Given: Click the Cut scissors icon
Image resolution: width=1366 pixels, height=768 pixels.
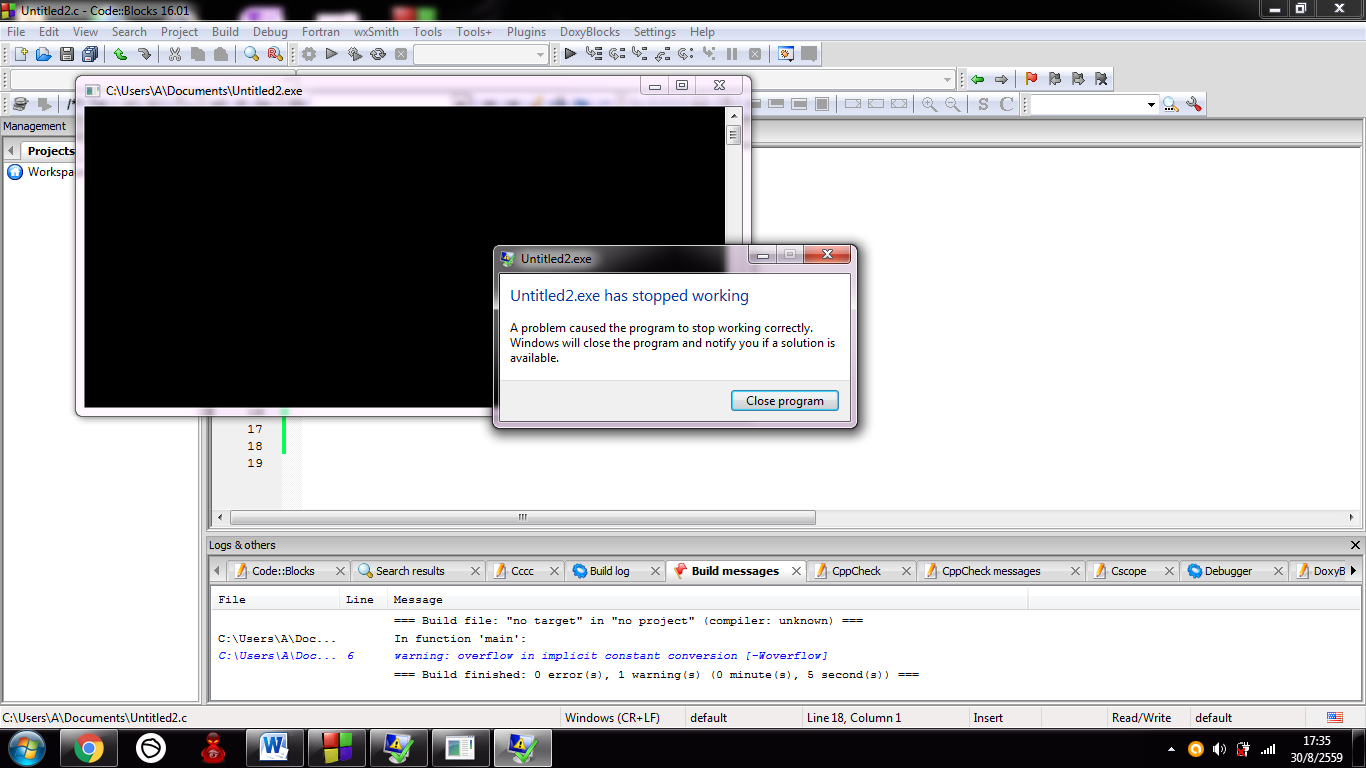Looking at the screenshot, I should click(175, 54).
